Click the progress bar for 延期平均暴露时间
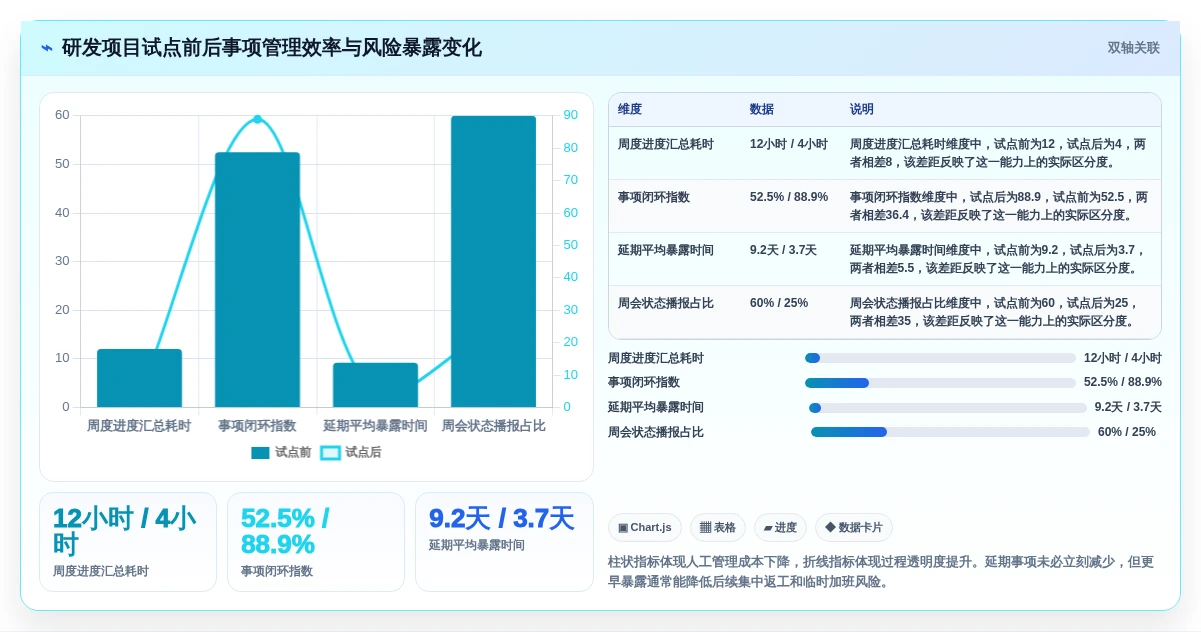The width and height of the screenshot is (1201, 632). 947,408
